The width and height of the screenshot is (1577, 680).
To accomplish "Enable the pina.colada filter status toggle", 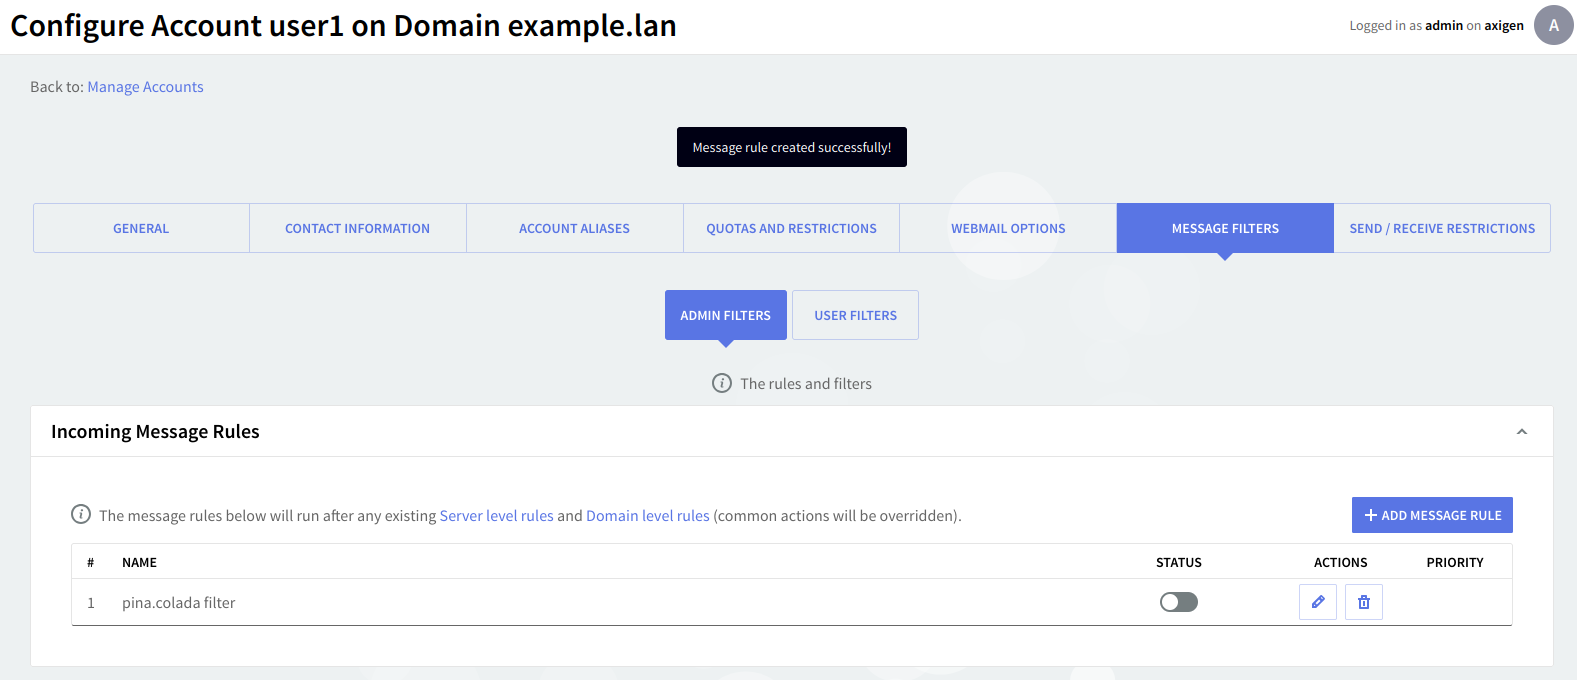I will coord(1179,602).
